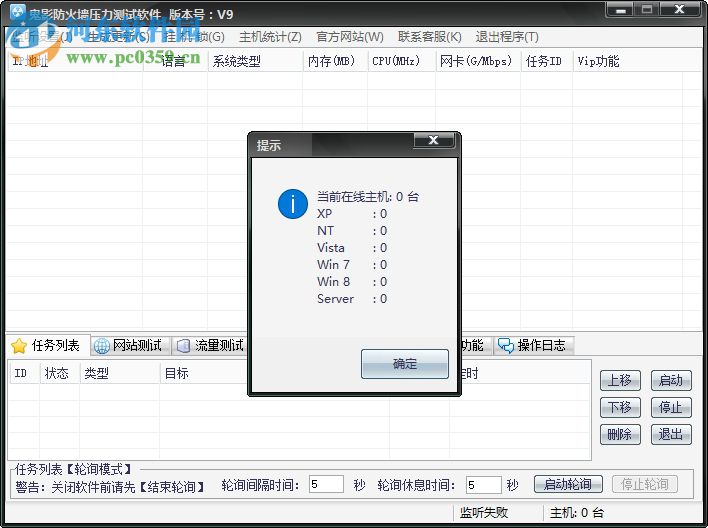708x528 pixels.
Task: Maximize the main application window
Action: pos(647,9)
